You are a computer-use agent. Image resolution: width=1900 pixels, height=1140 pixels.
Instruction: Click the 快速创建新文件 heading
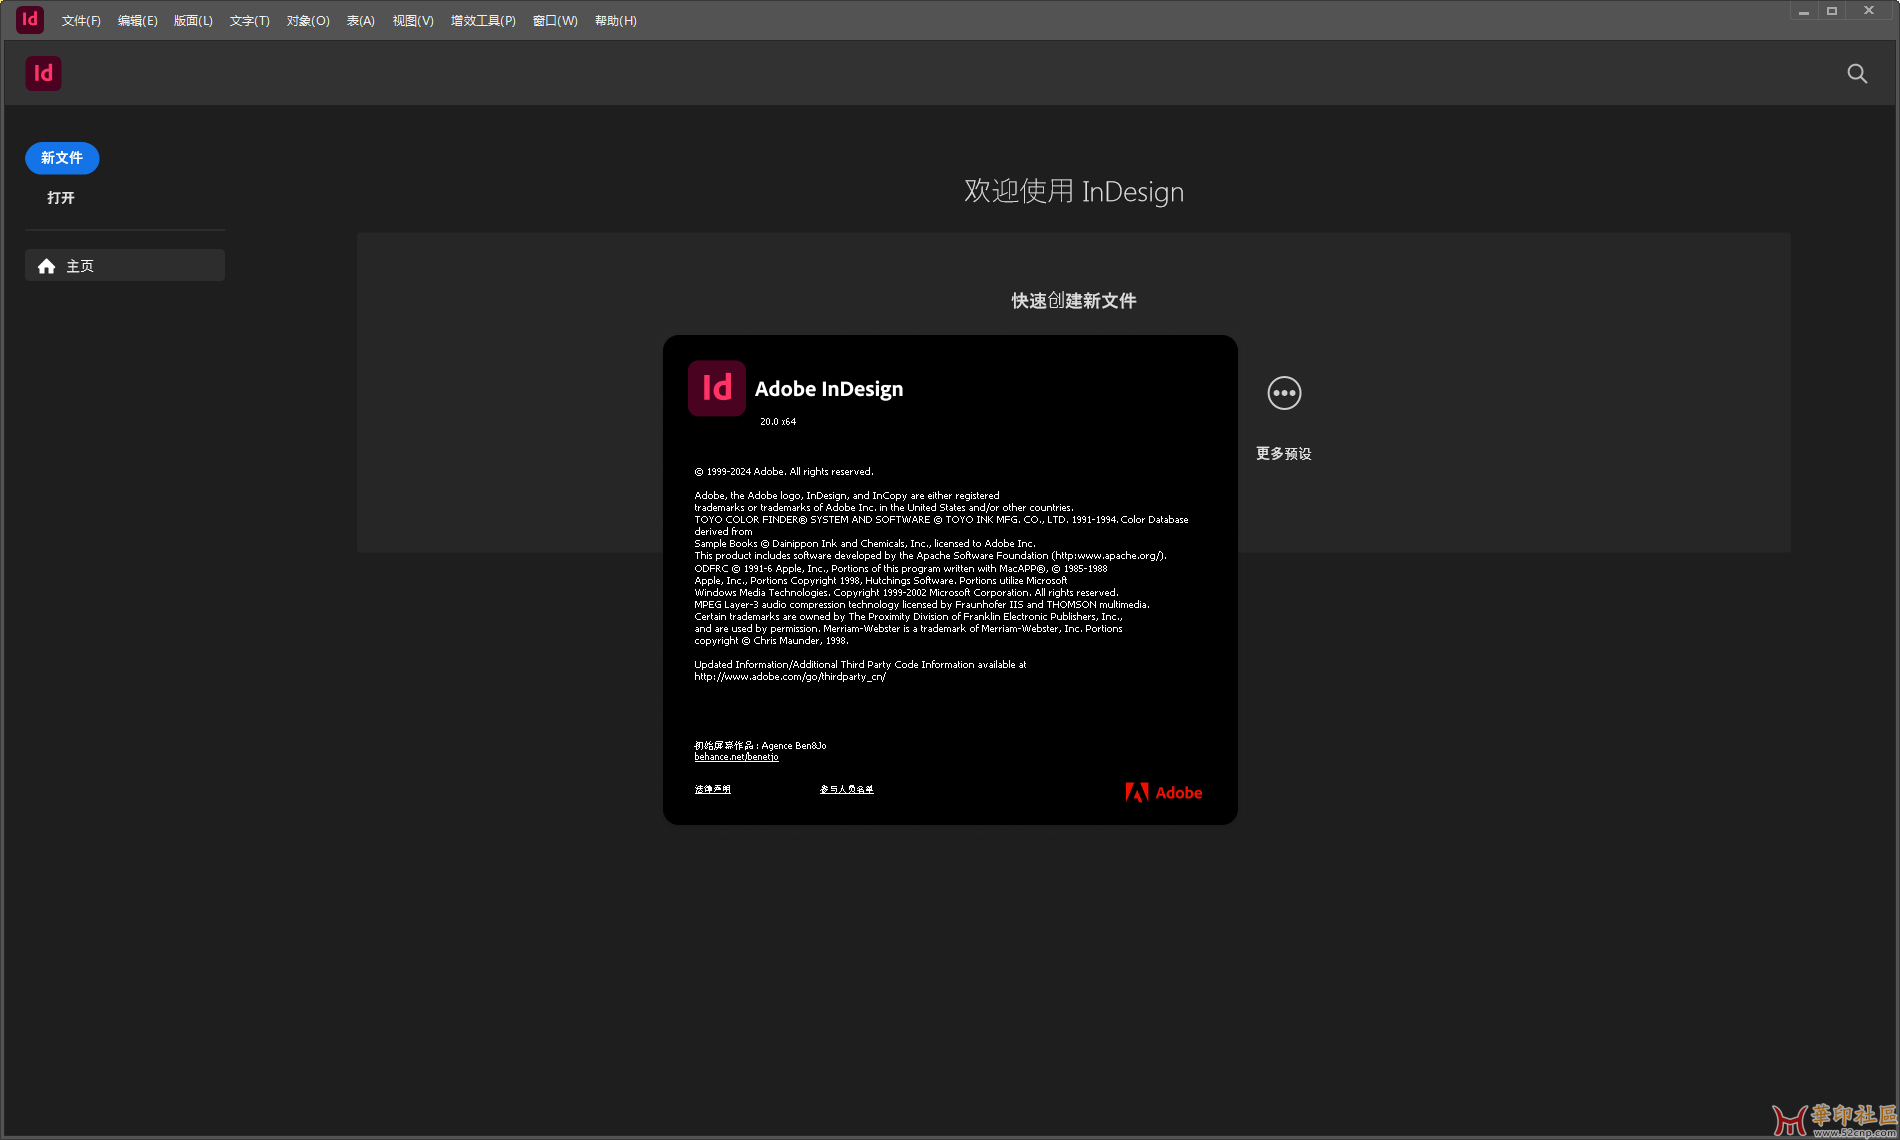tap(1074, 301)
